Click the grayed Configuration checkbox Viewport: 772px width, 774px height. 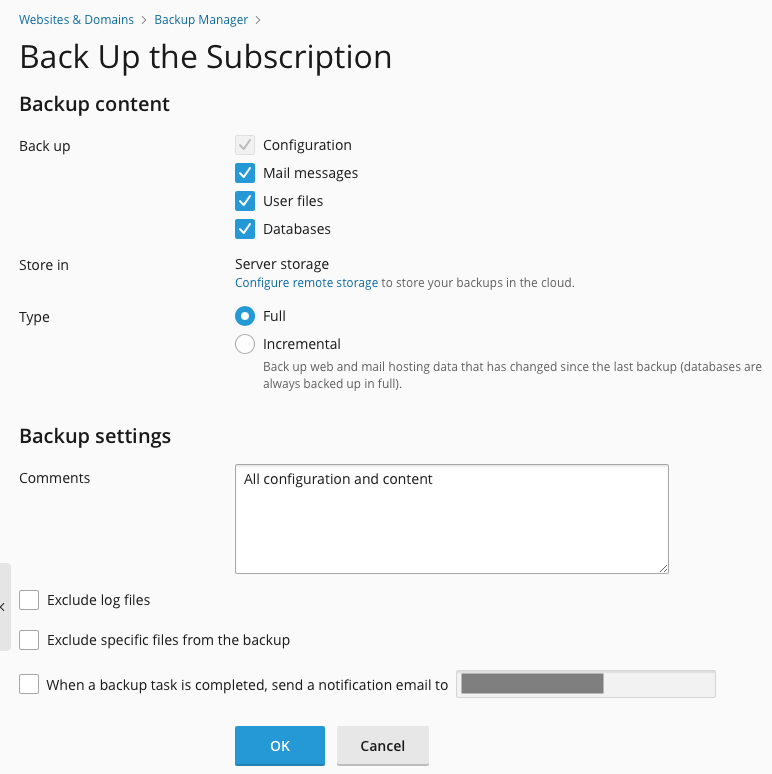coord(245,145)
